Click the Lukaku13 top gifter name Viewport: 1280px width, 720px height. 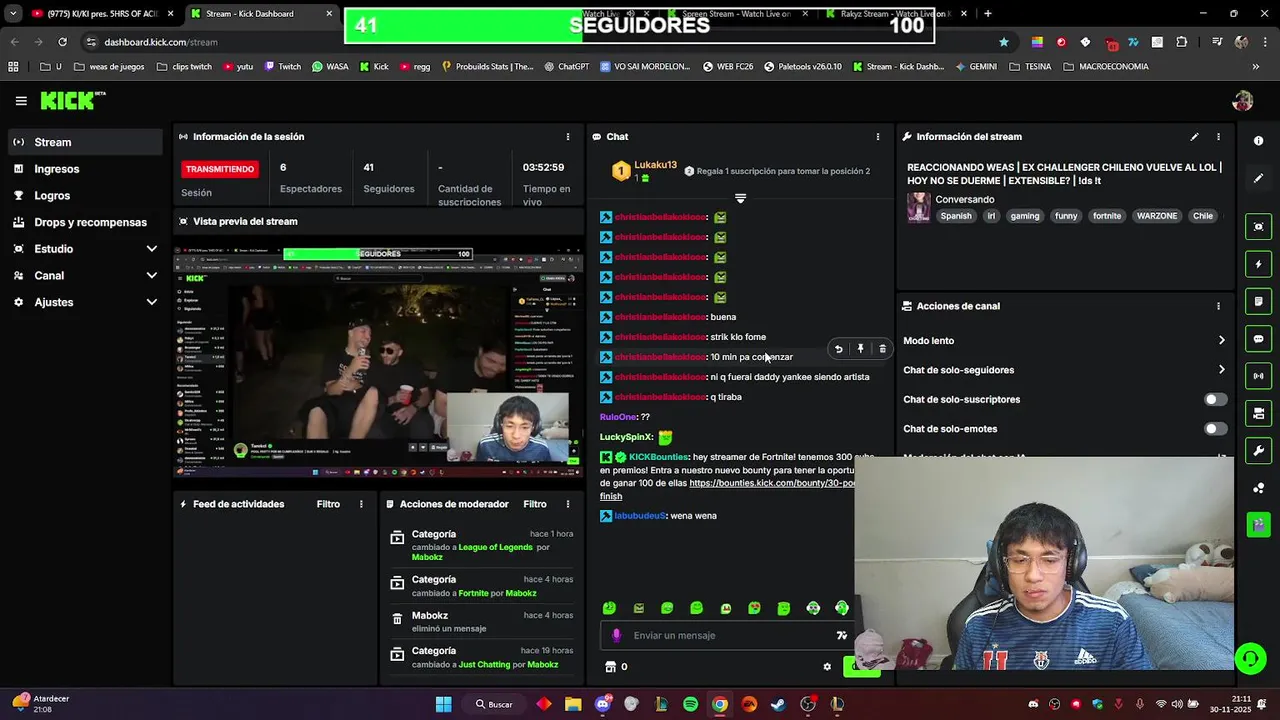tap(655, 165)
